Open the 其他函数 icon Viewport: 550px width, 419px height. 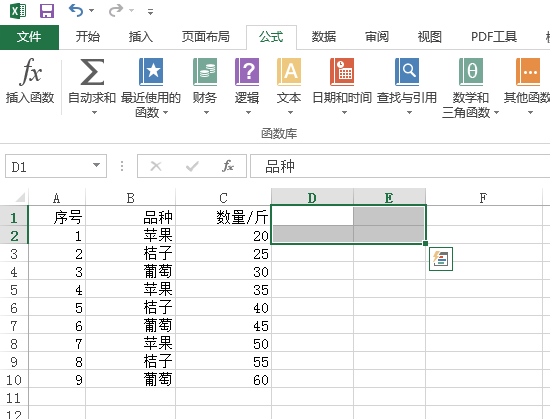528,72
